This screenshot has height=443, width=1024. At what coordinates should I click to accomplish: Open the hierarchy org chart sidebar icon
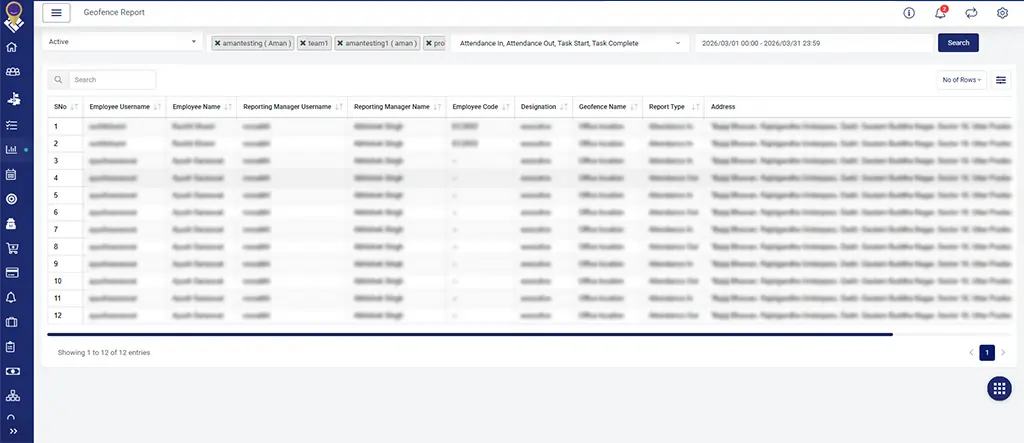coord(12,396)
